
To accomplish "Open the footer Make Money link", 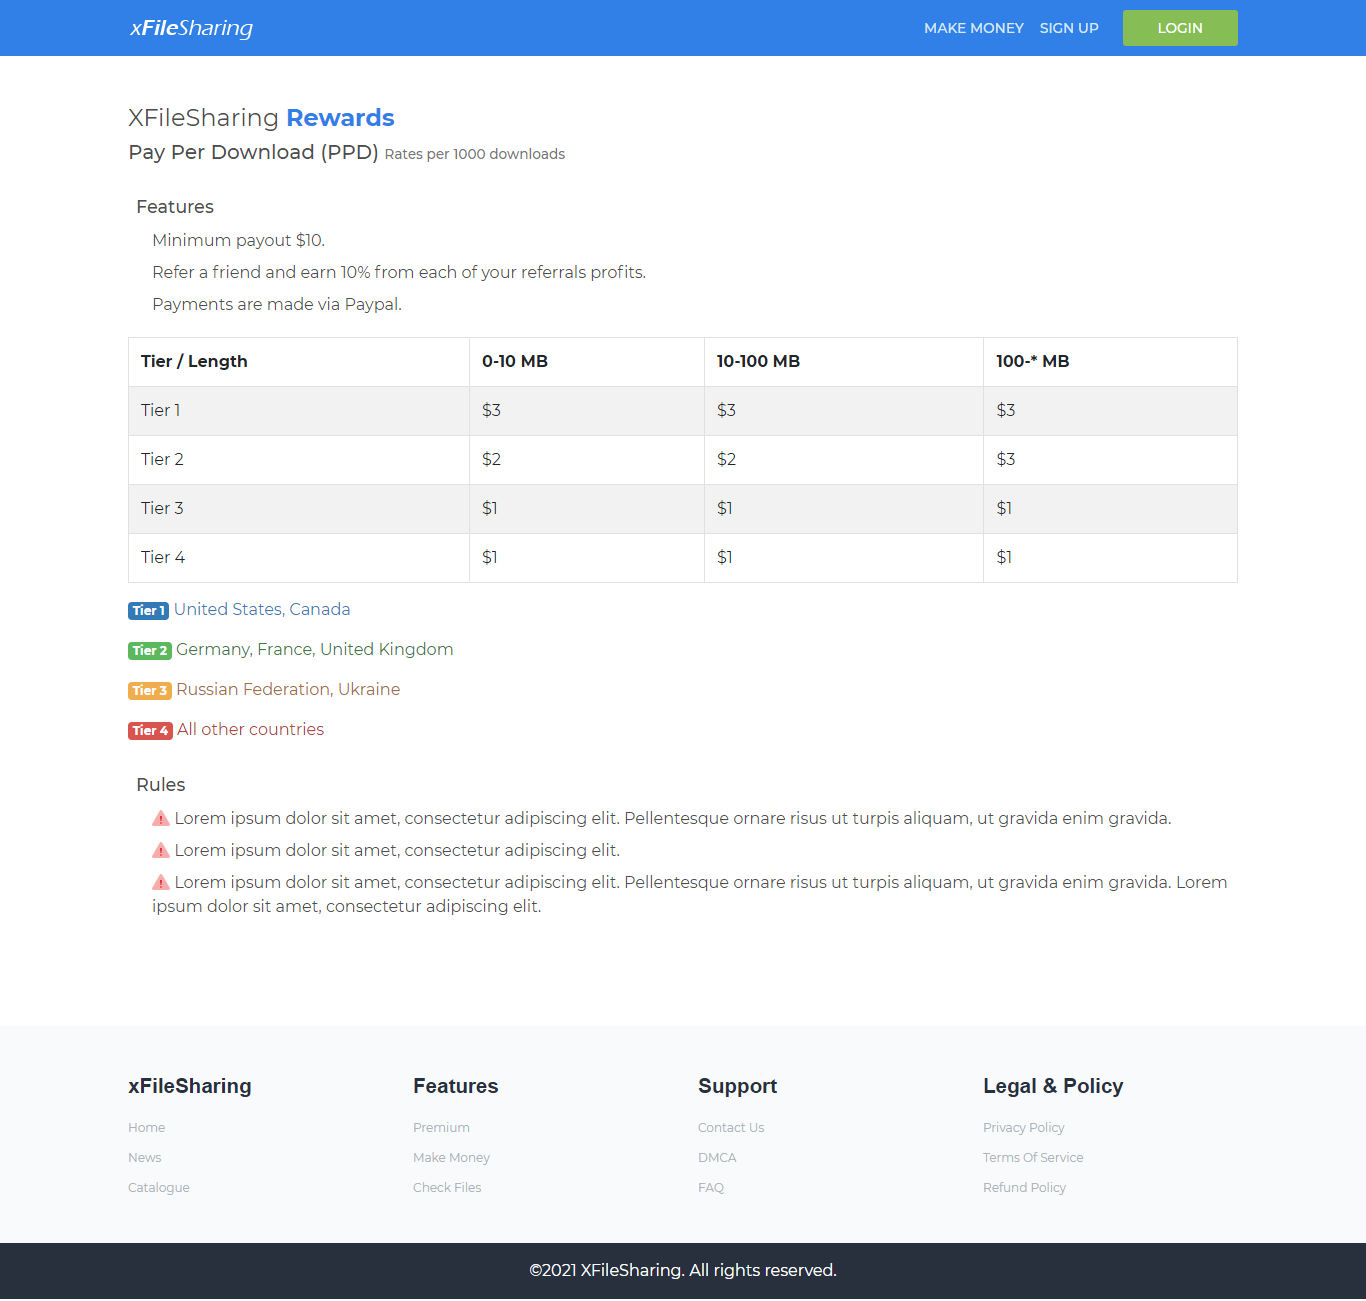I will [451, 1157].
